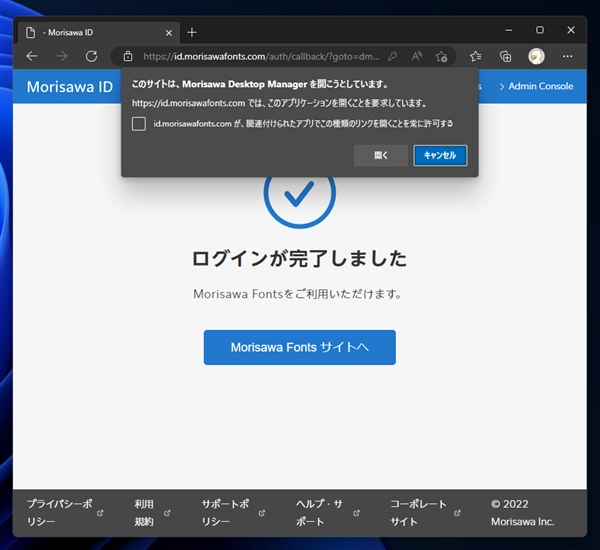The height and width of the screenshot is (550, 600).
Task: Open a new tab with the plus button
Action: point(192,33)
